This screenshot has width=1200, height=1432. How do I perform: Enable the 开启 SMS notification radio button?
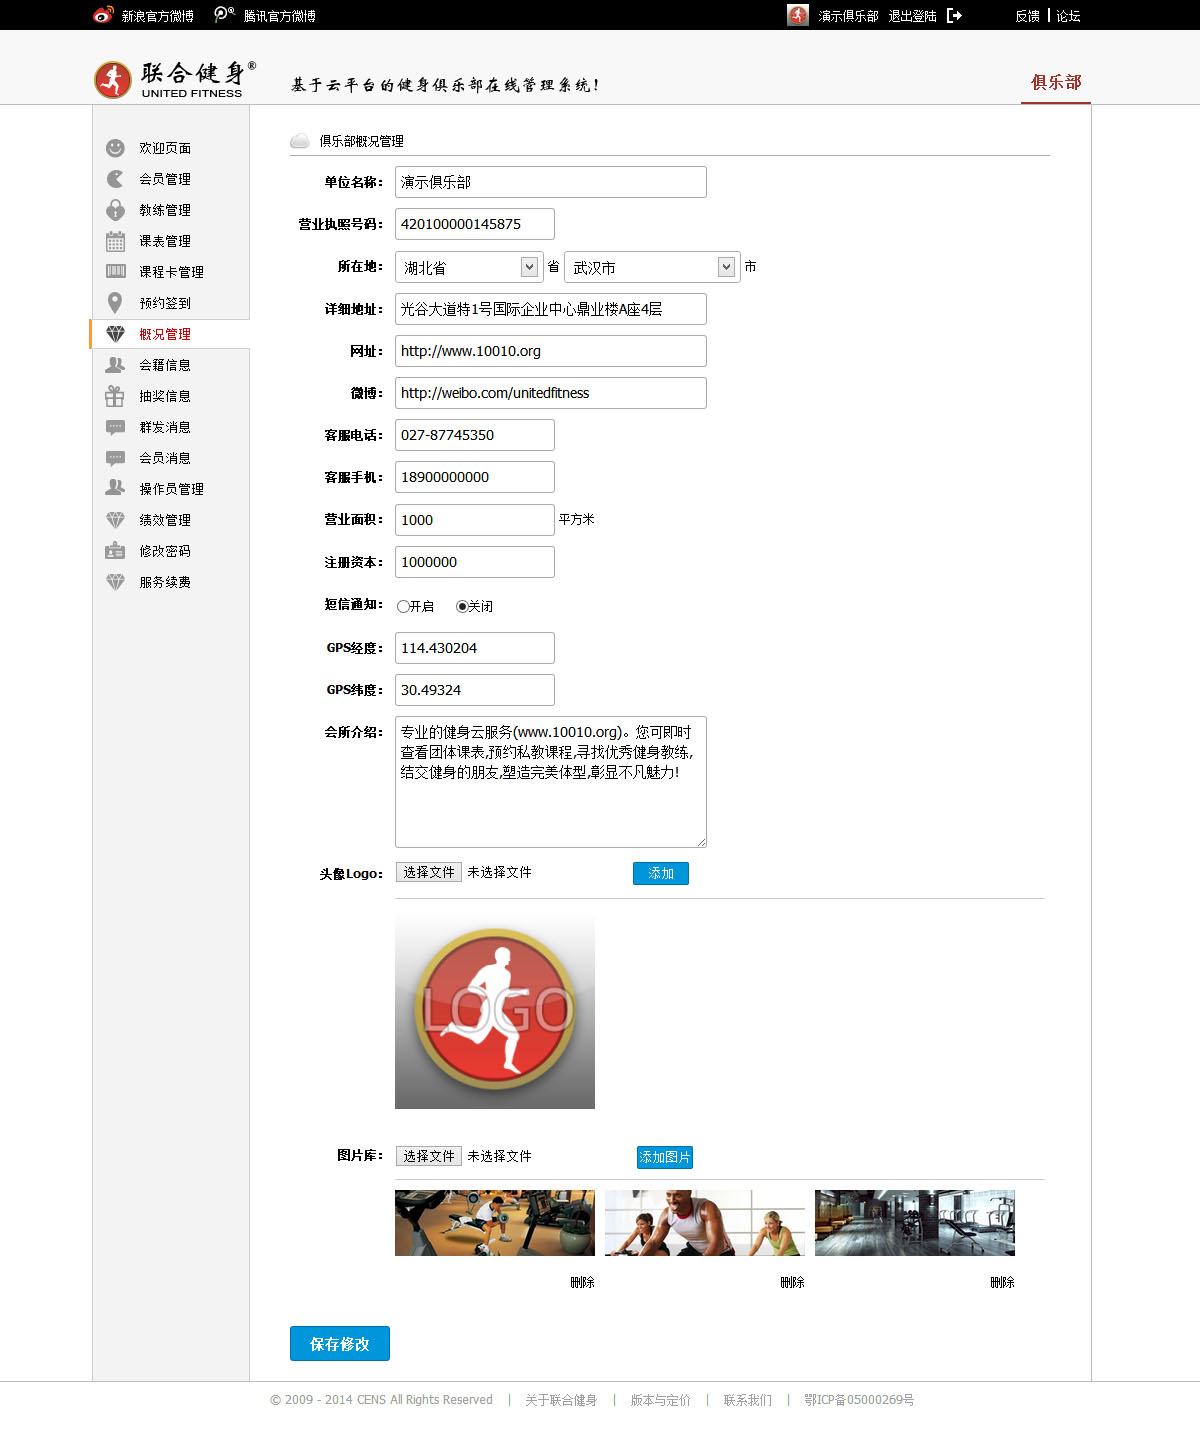[403, 606]
